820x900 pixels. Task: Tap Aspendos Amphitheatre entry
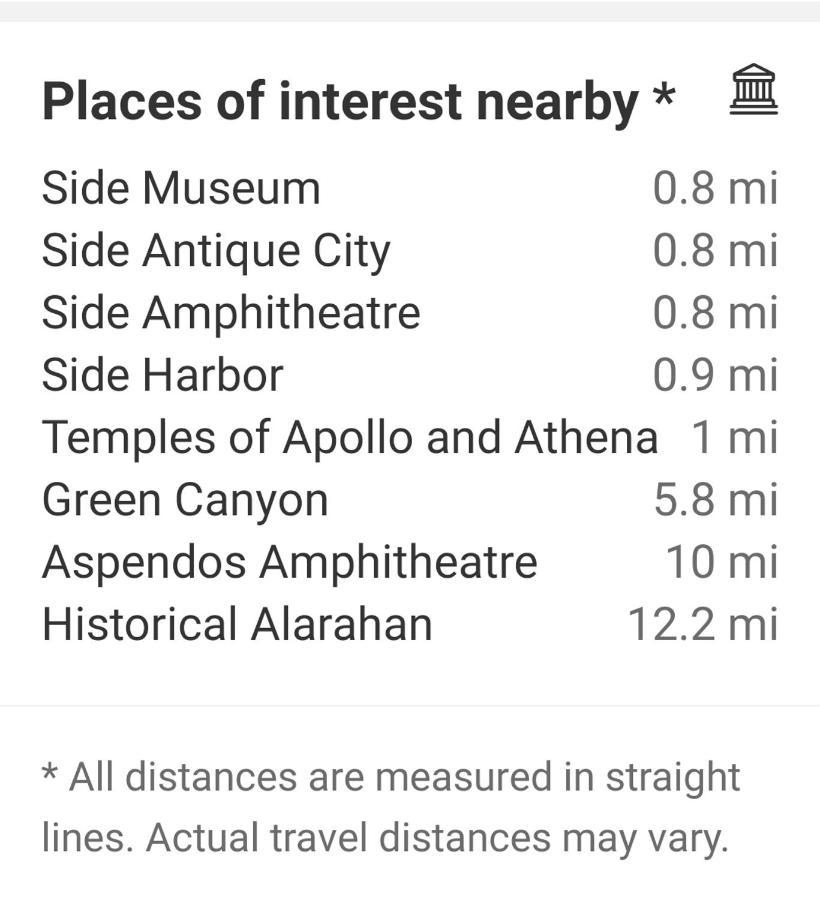[x=289, y=562]
